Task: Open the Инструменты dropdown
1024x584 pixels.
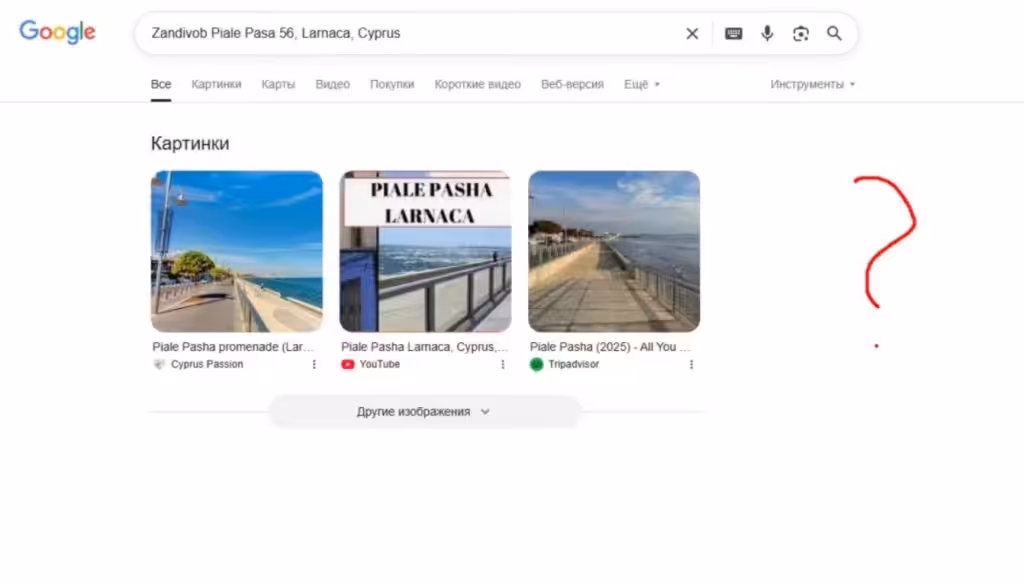Action: [x=812, y=84]
